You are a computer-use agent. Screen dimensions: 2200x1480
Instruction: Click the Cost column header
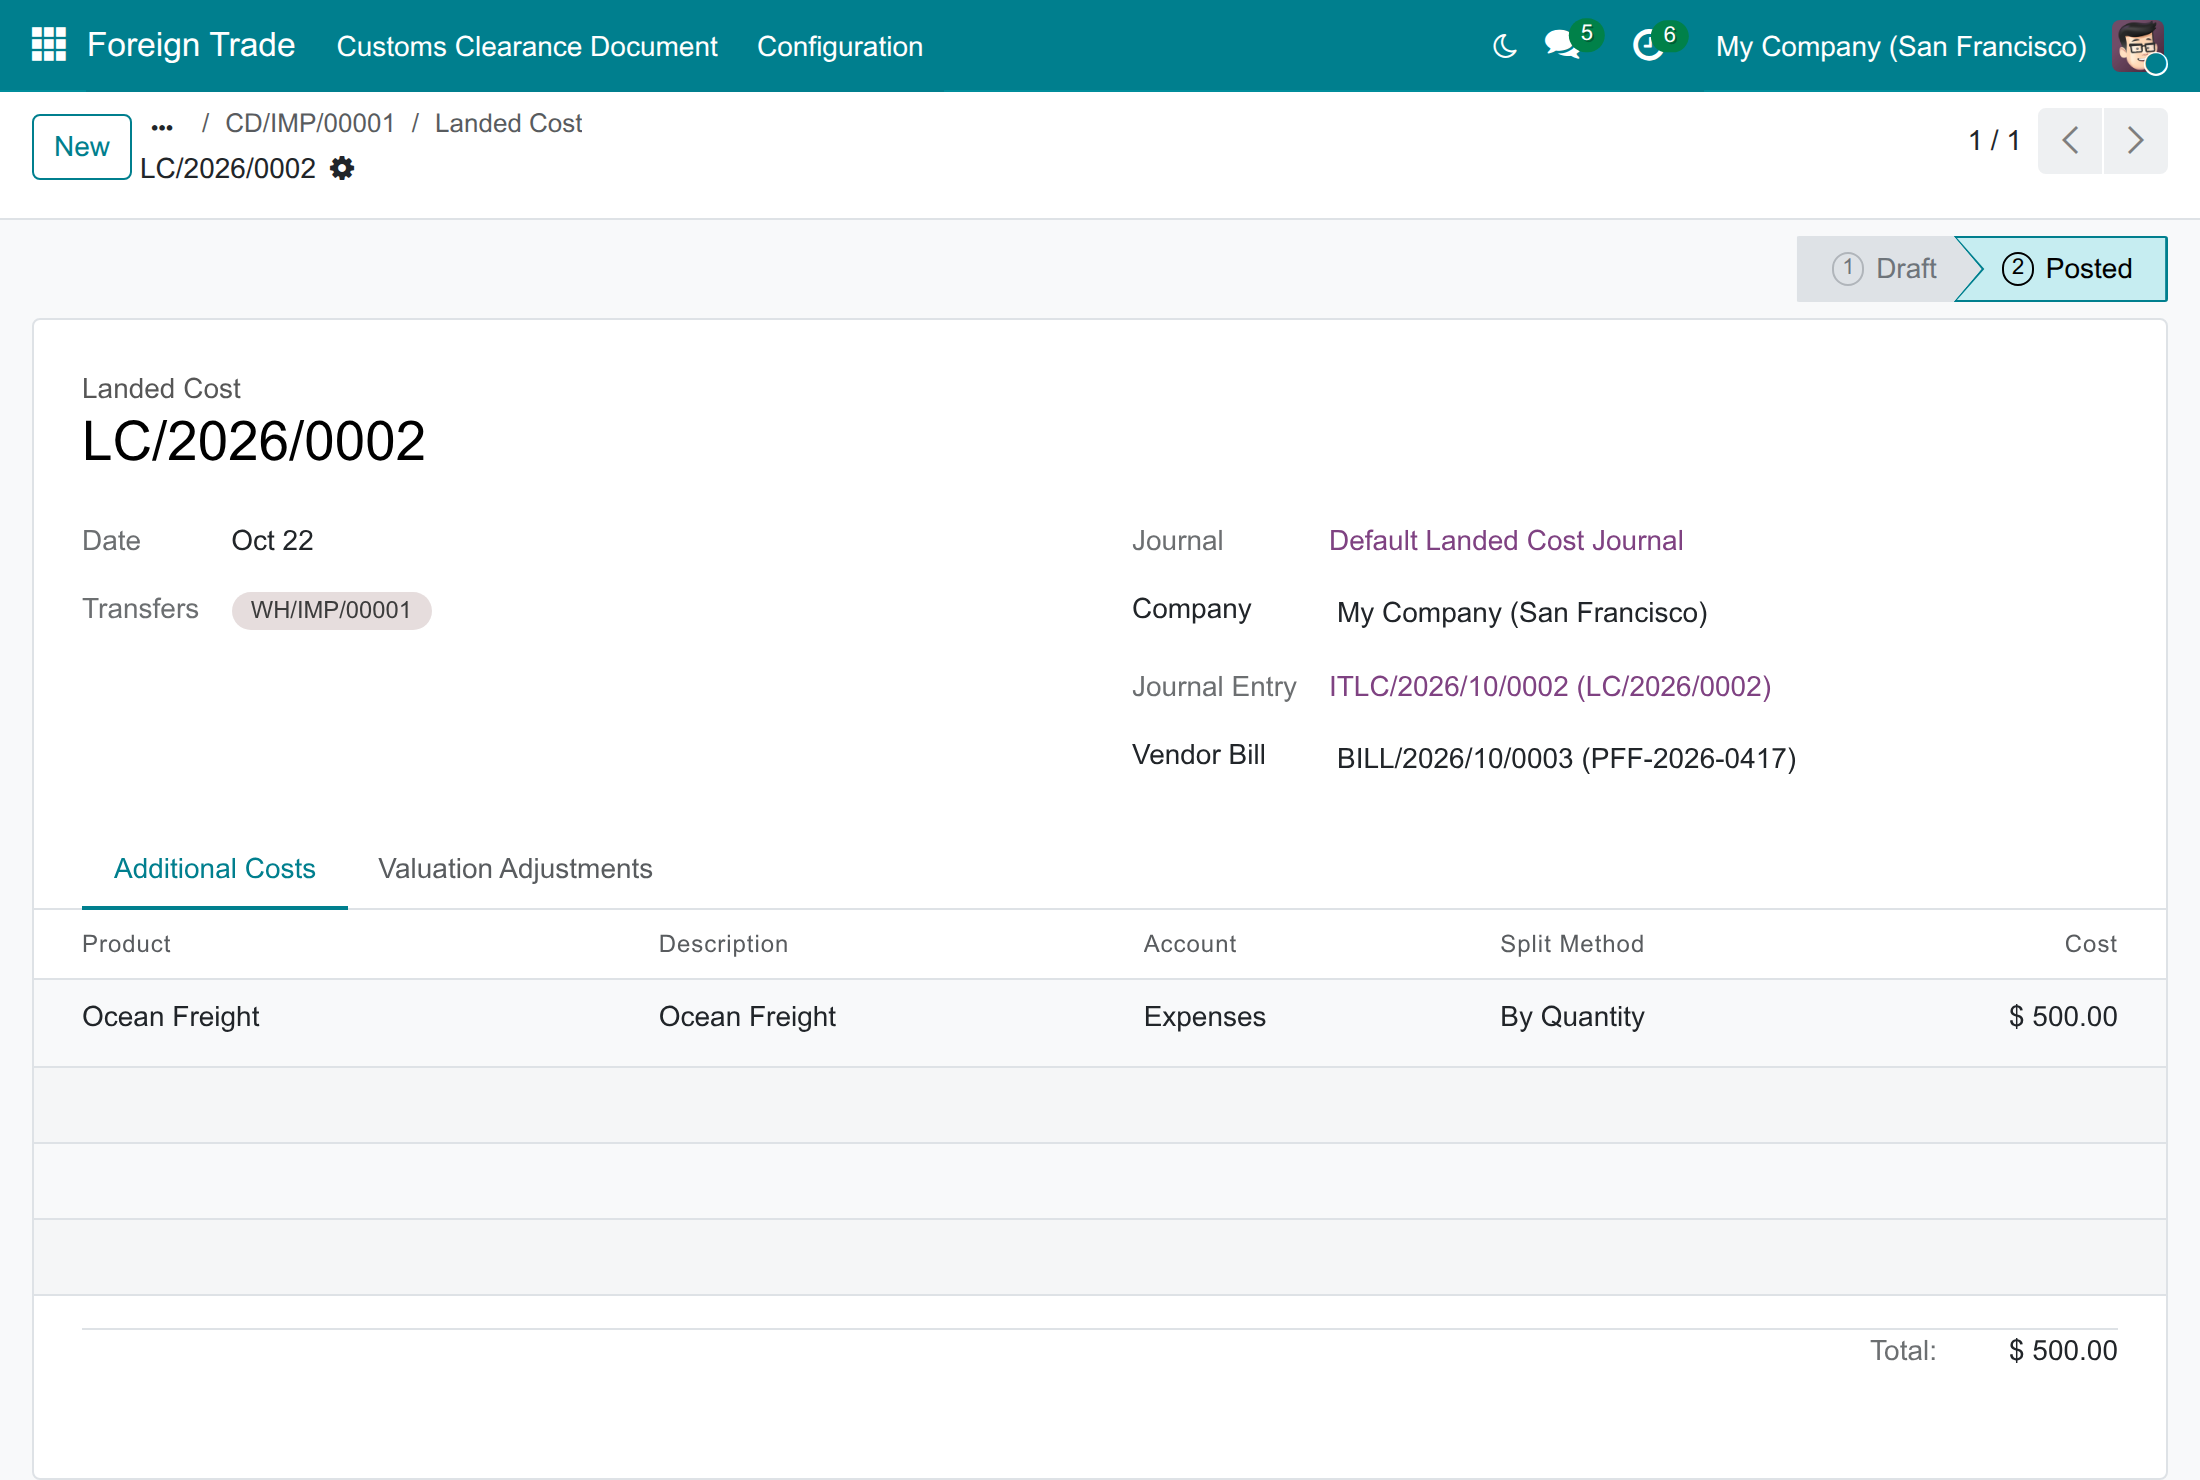(2091, 944)
